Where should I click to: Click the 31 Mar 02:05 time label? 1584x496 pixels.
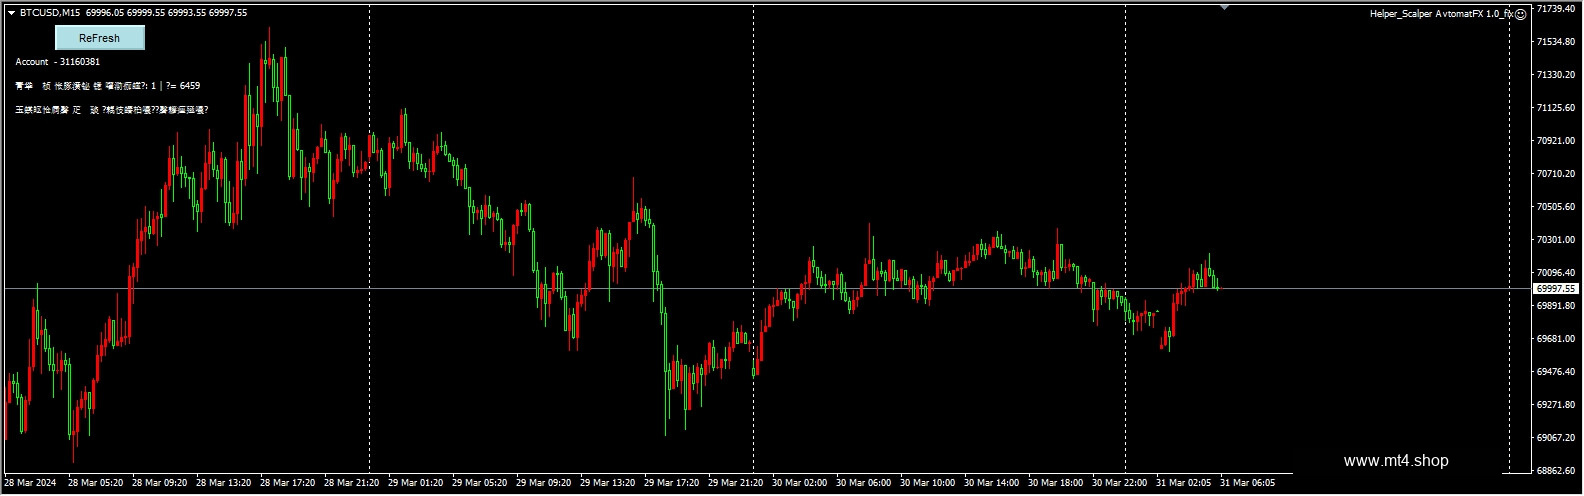1183,482
